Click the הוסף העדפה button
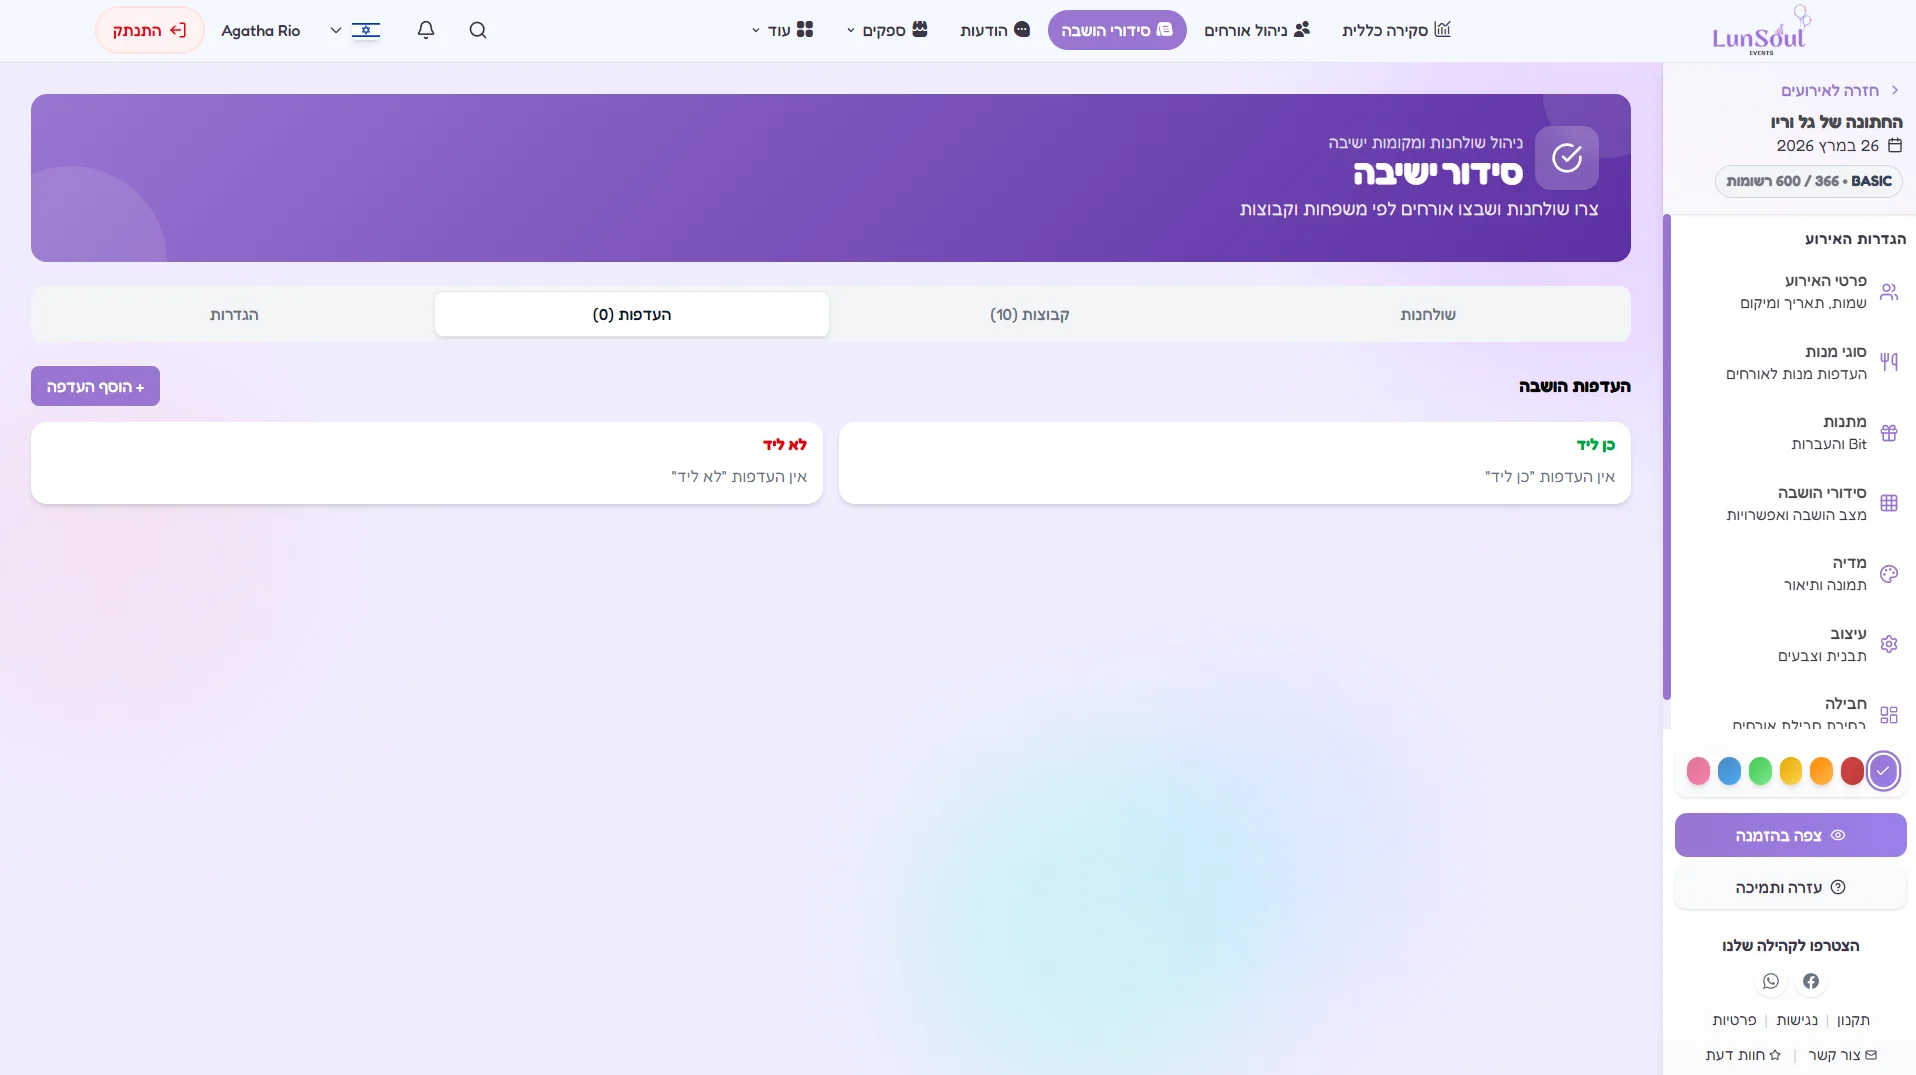This screenshot has width=1916, height=1075. click(95, 386)
